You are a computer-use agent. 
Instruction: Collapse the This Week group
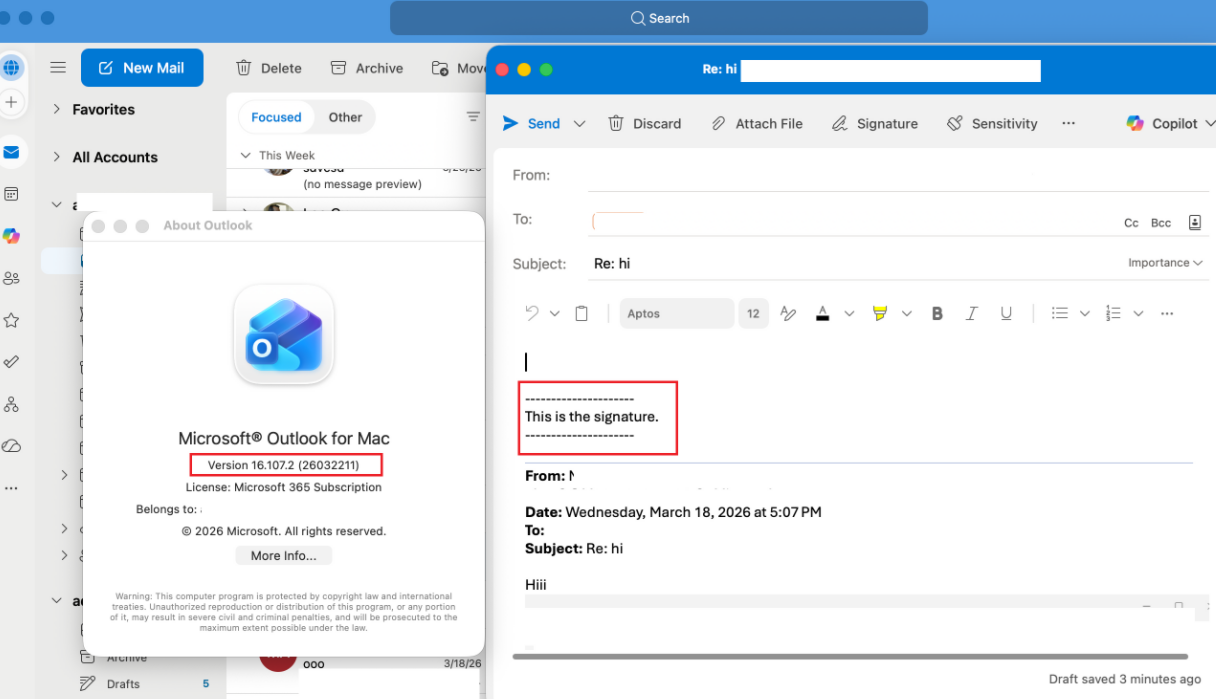coord(246,155)
